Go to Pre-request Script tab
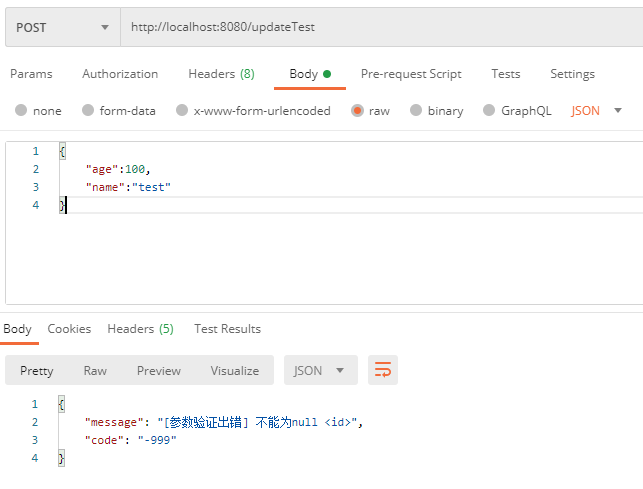 (x=411, y=74)
